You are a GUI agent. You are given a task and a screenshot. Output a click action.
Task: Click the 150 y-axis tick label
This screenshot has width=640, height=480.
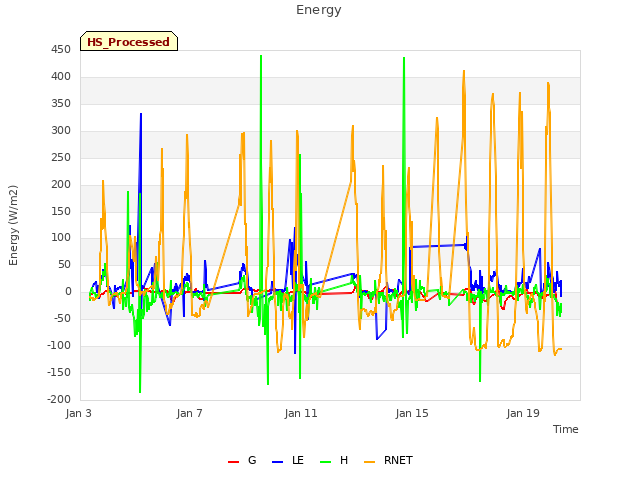61,211
